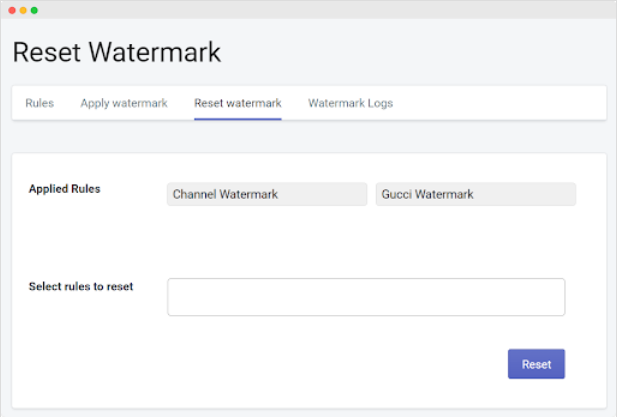
Task: Switch to the Rules tab
Action: [x=39, y=103]
